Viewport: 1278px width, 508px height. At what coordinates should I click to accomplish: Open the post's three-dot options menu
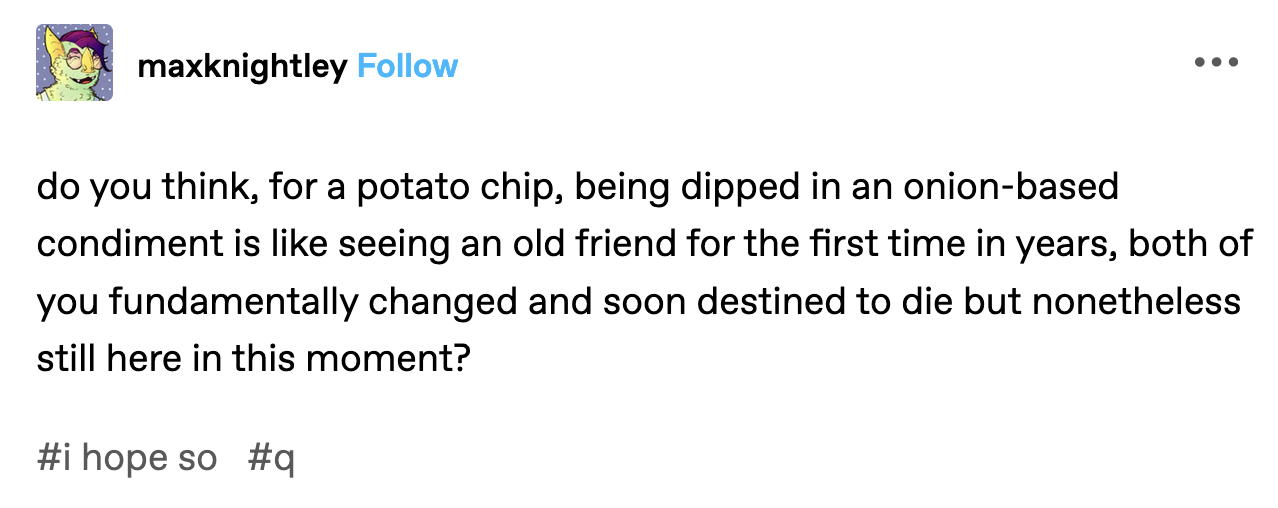(1216, 62)
